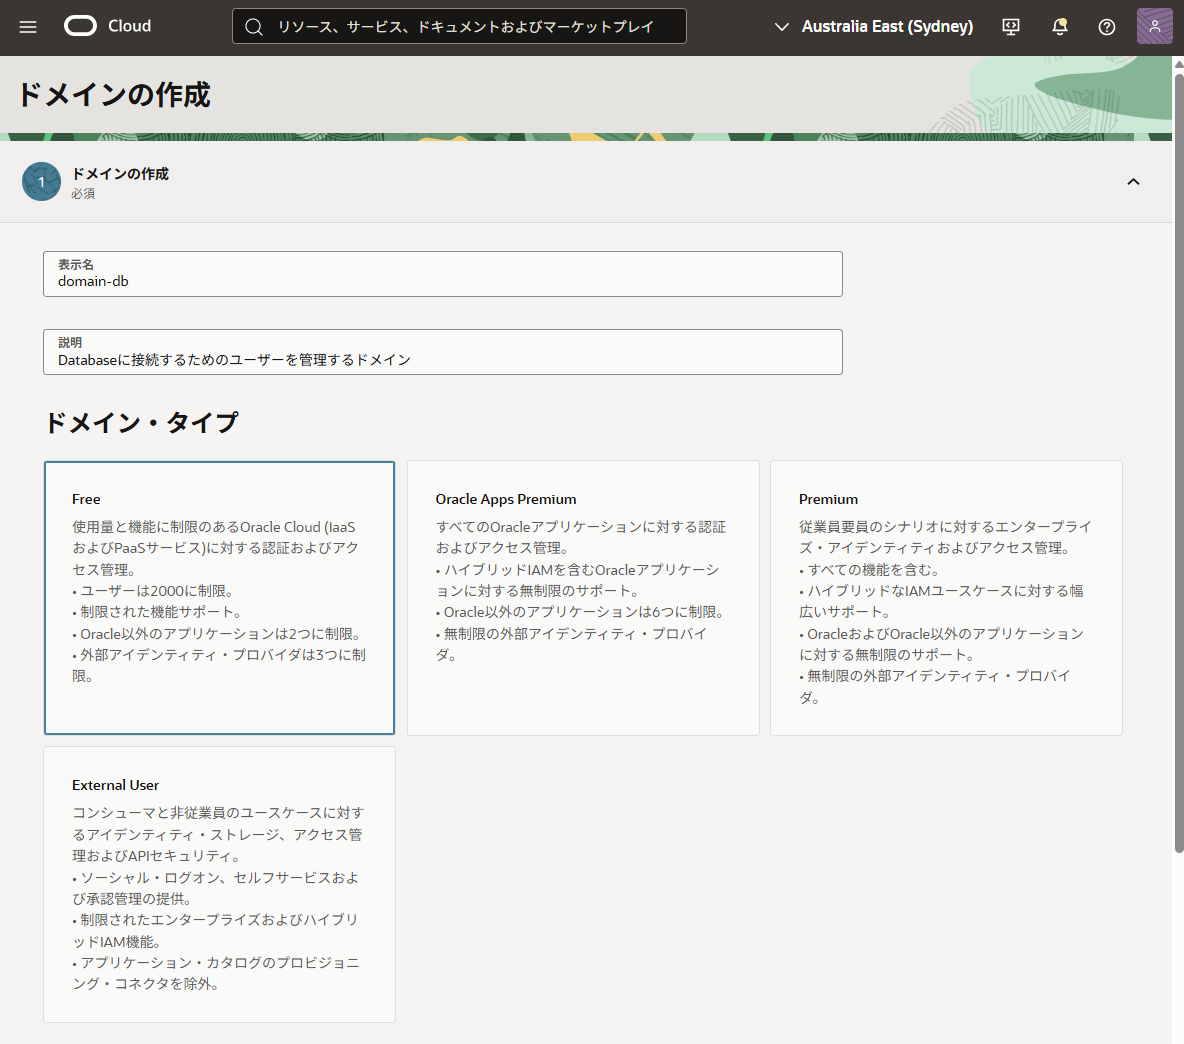Viewport: 1184px width, 1044px height.
Task: Click the search magnifier icon
Action: pyautogui.click(x=253, y=26)
